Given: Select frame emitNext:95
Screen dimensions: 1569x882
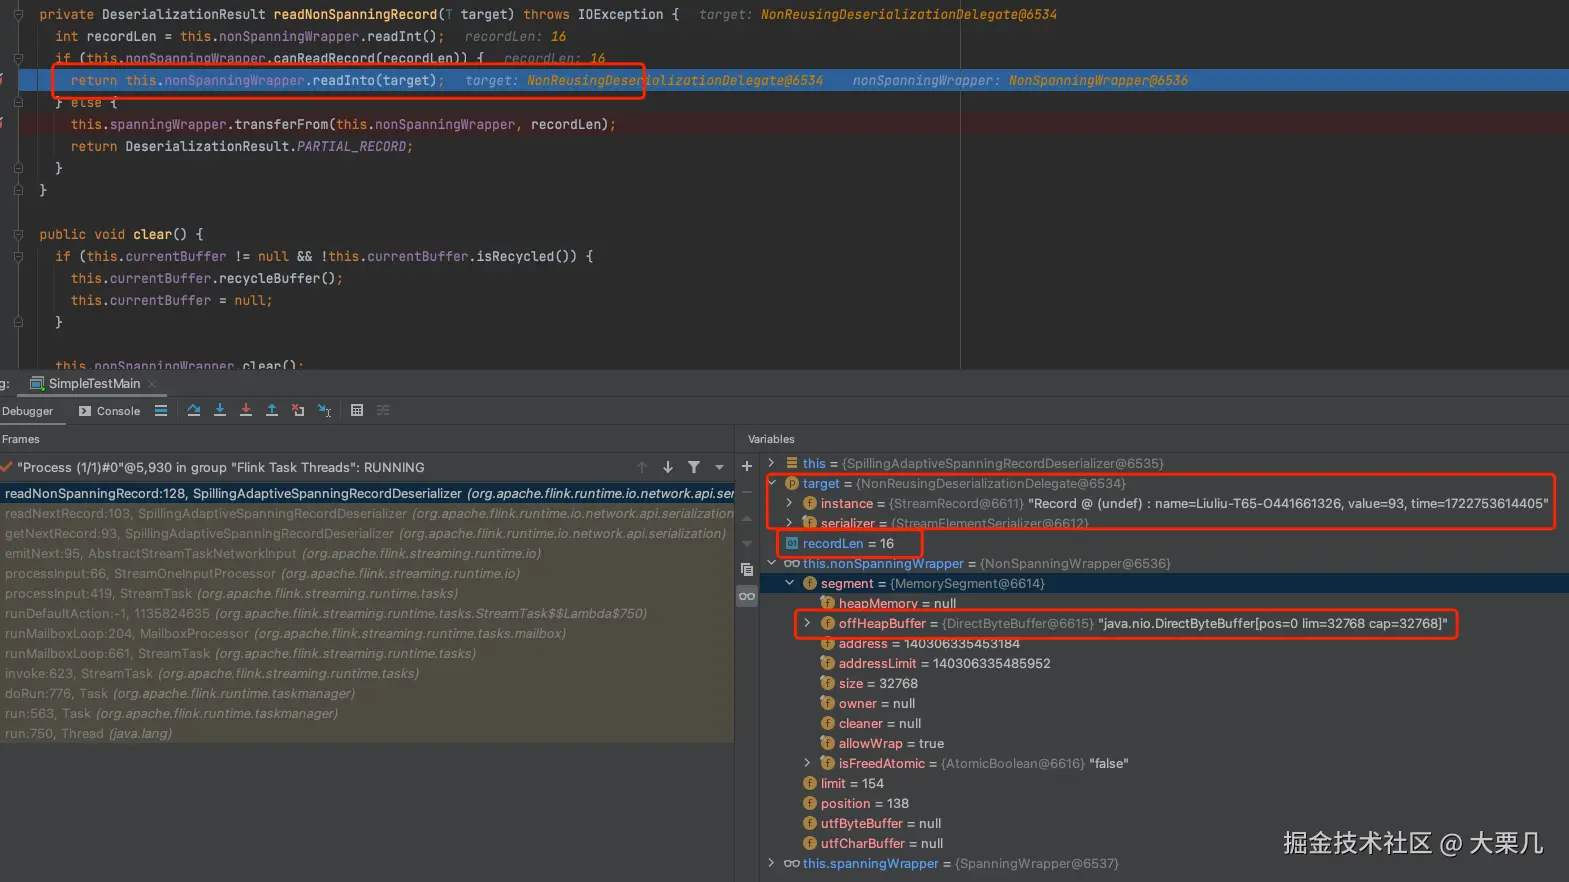Looking at the screenshot, I should pyautogui.click(x=367, y=553).
